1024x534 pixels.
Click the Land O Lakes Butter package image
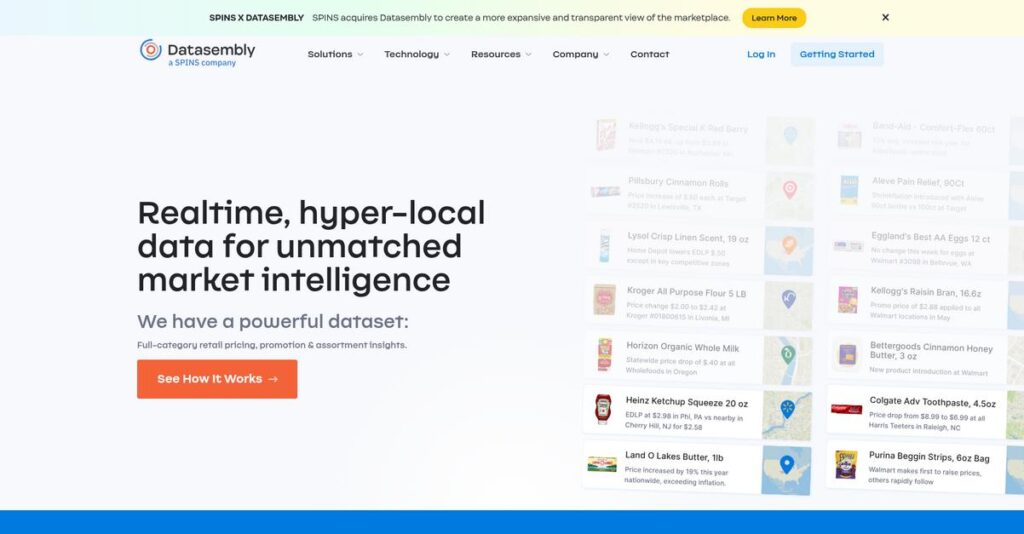[601, 464]
